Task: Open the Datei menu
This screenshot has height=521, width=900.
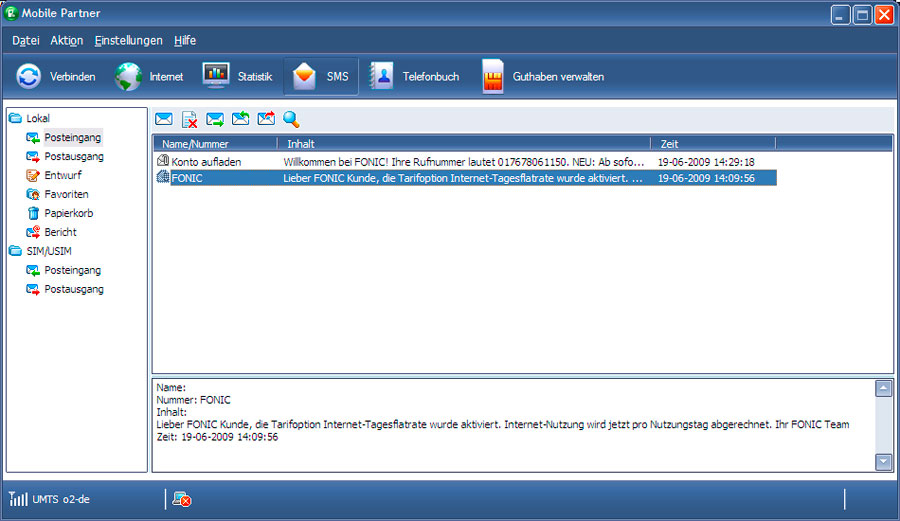Action: (x=26, y=41)
